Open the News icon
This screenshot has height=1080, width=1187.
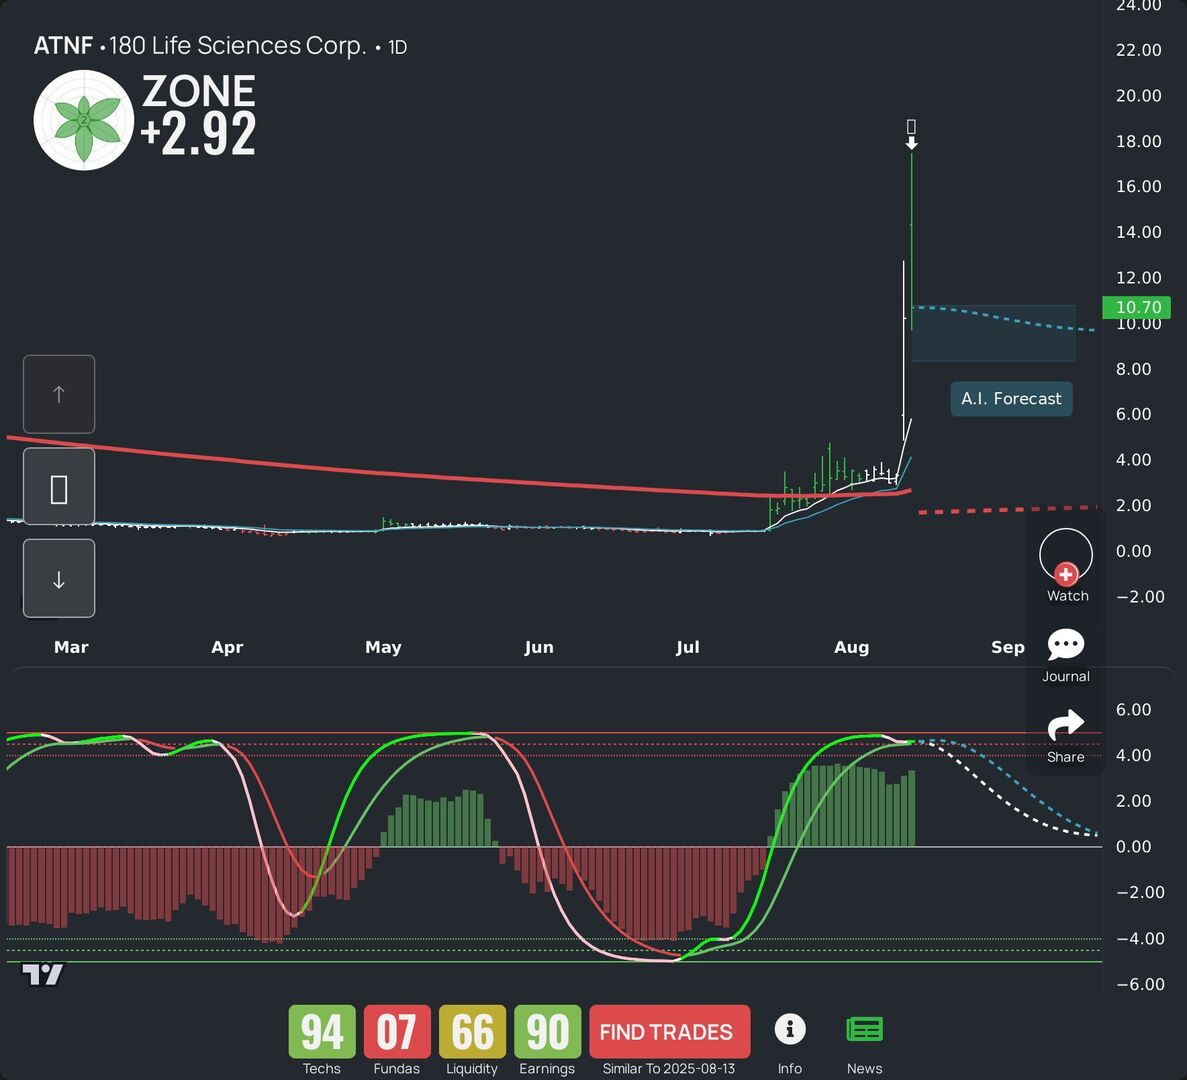coord(865,1030)
